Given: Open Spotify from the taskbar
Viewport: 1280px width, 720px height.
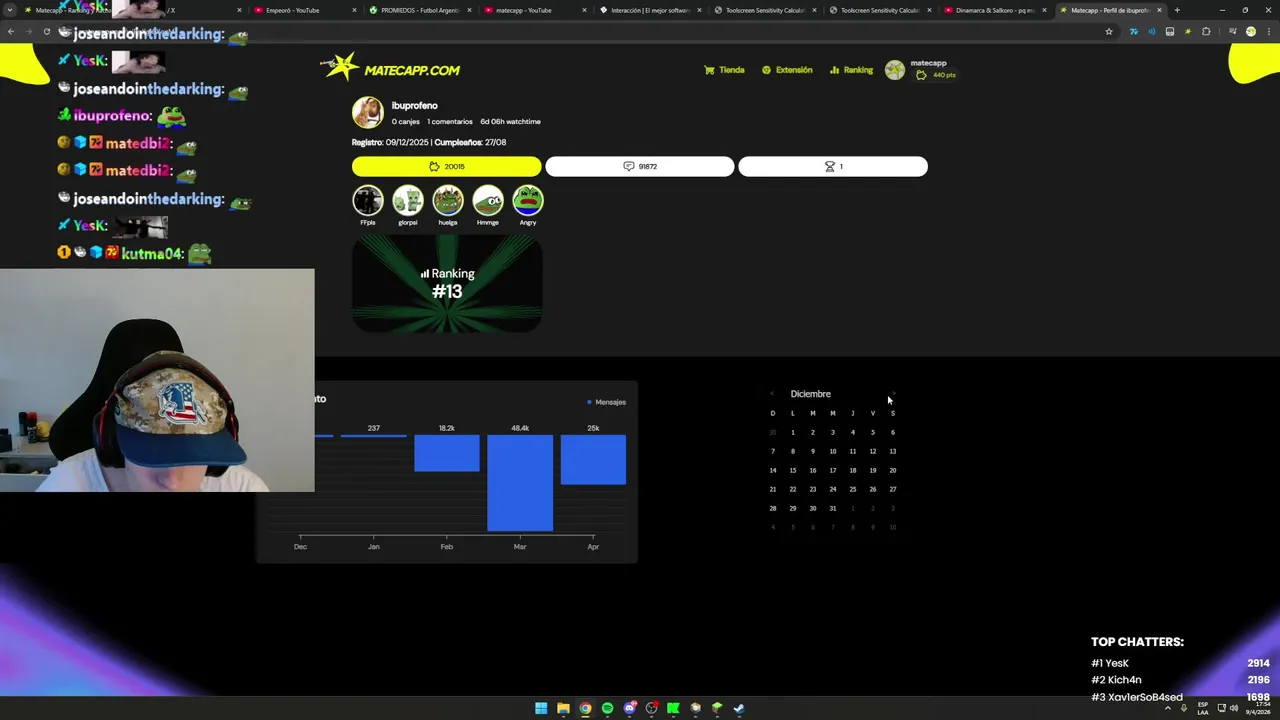Looking at the screenshot, I should pyautogui.click(x=607, y=708).
